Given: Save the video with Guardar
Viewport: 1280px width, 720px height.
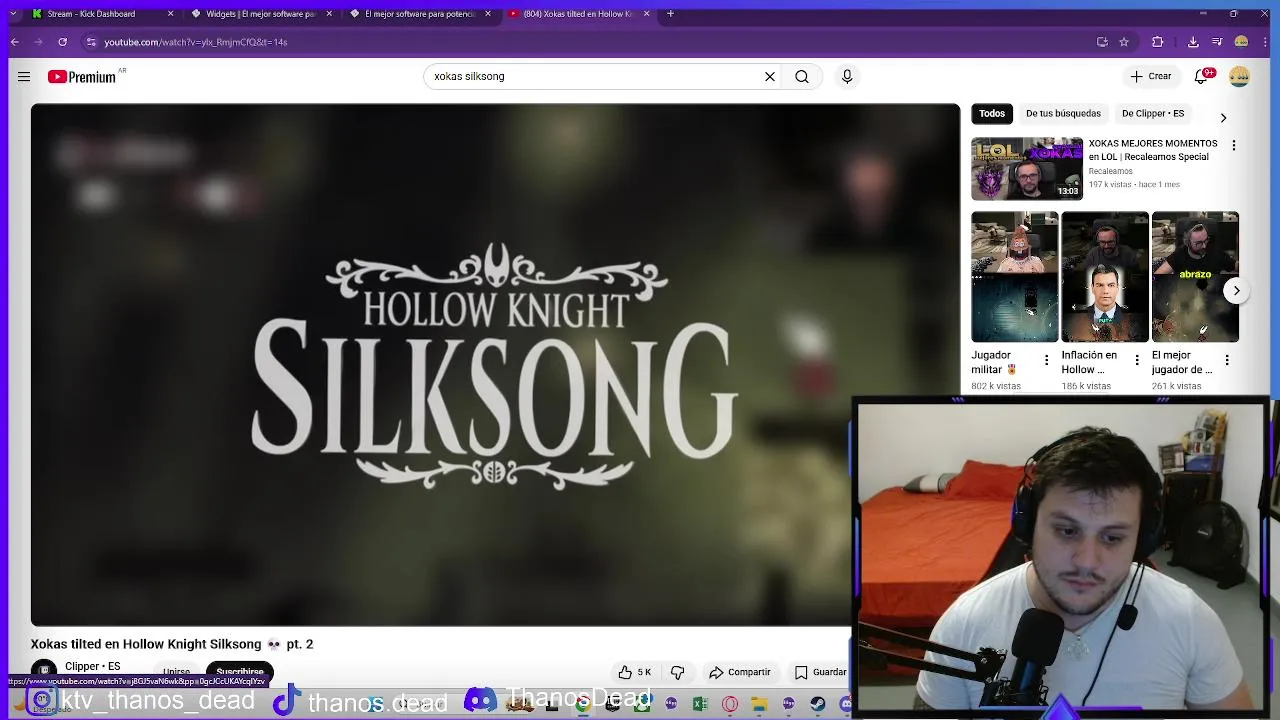Looking at the screenshot, I should (x=820, y=672).
